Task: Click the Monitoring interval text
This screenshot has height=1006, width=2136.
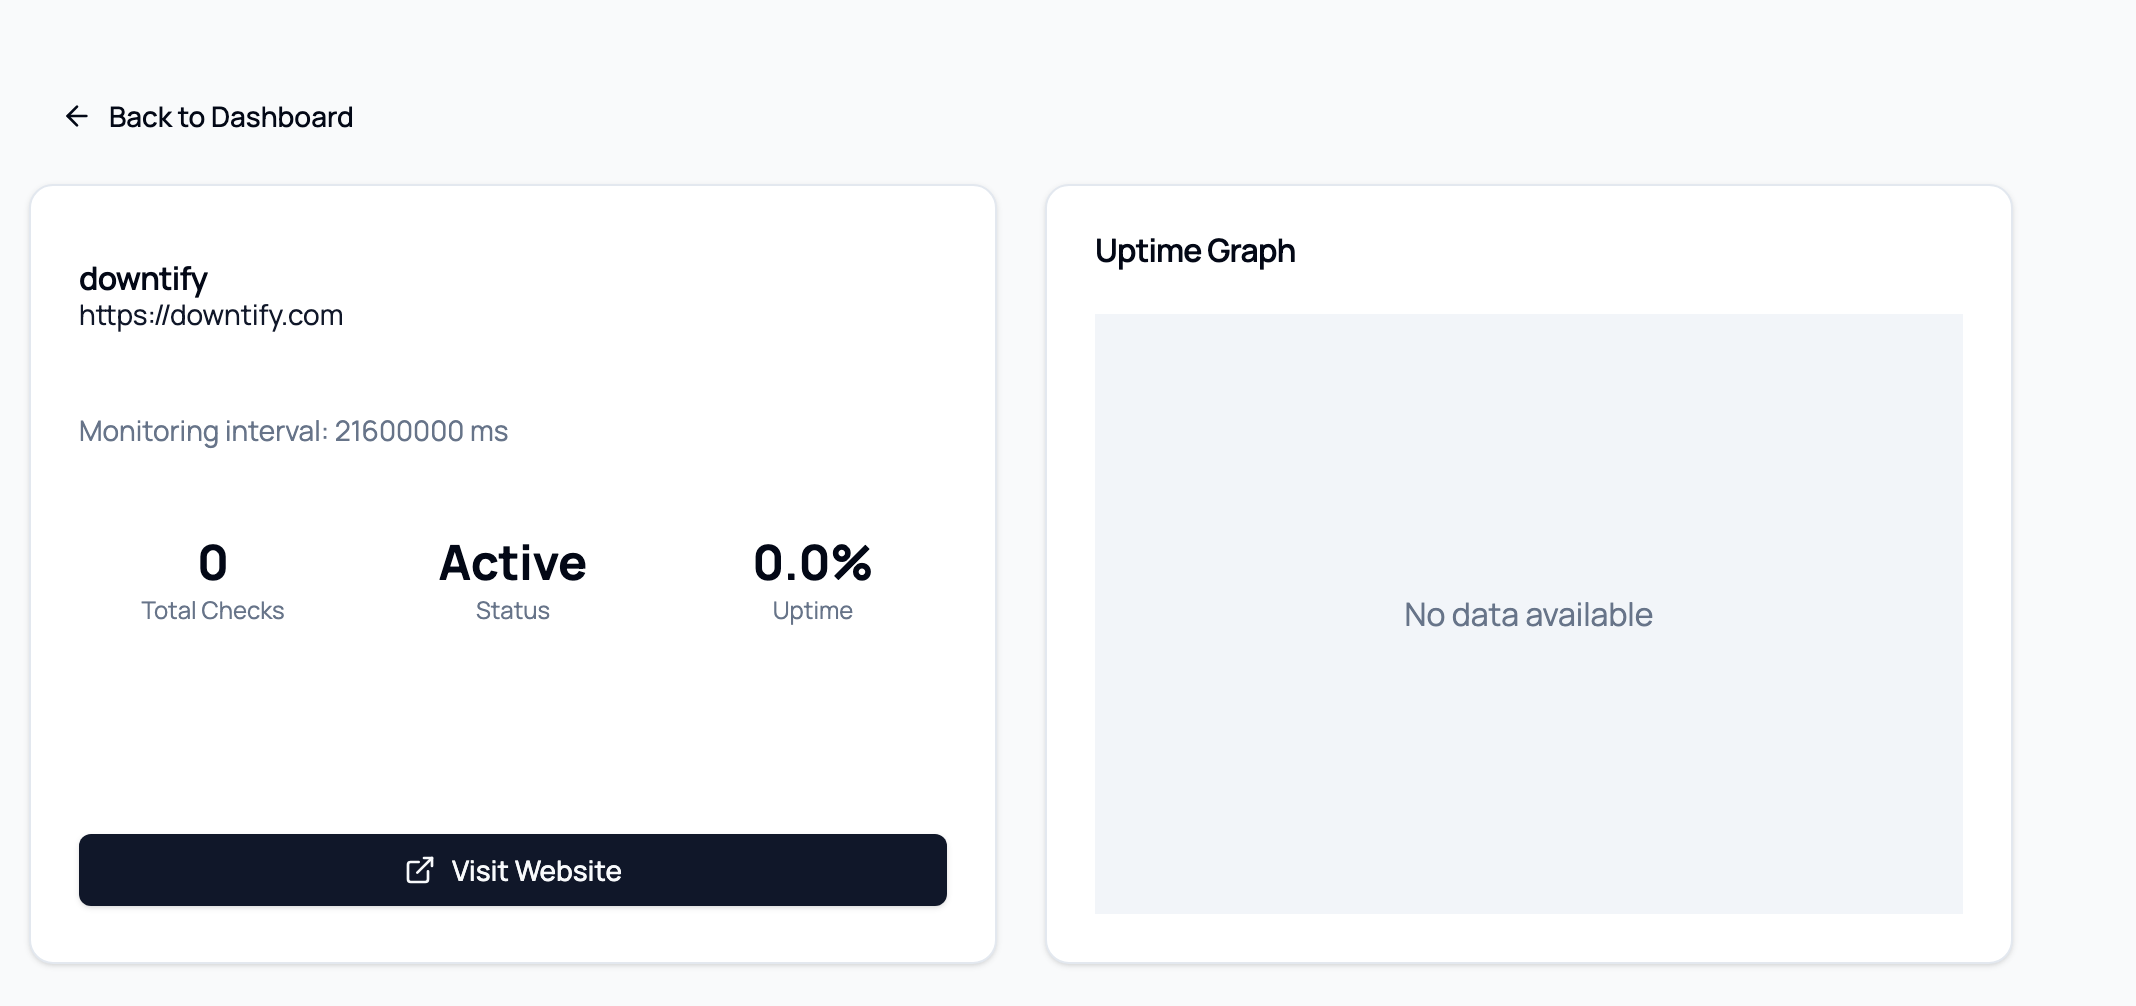Action: click(x=293, y=431)
